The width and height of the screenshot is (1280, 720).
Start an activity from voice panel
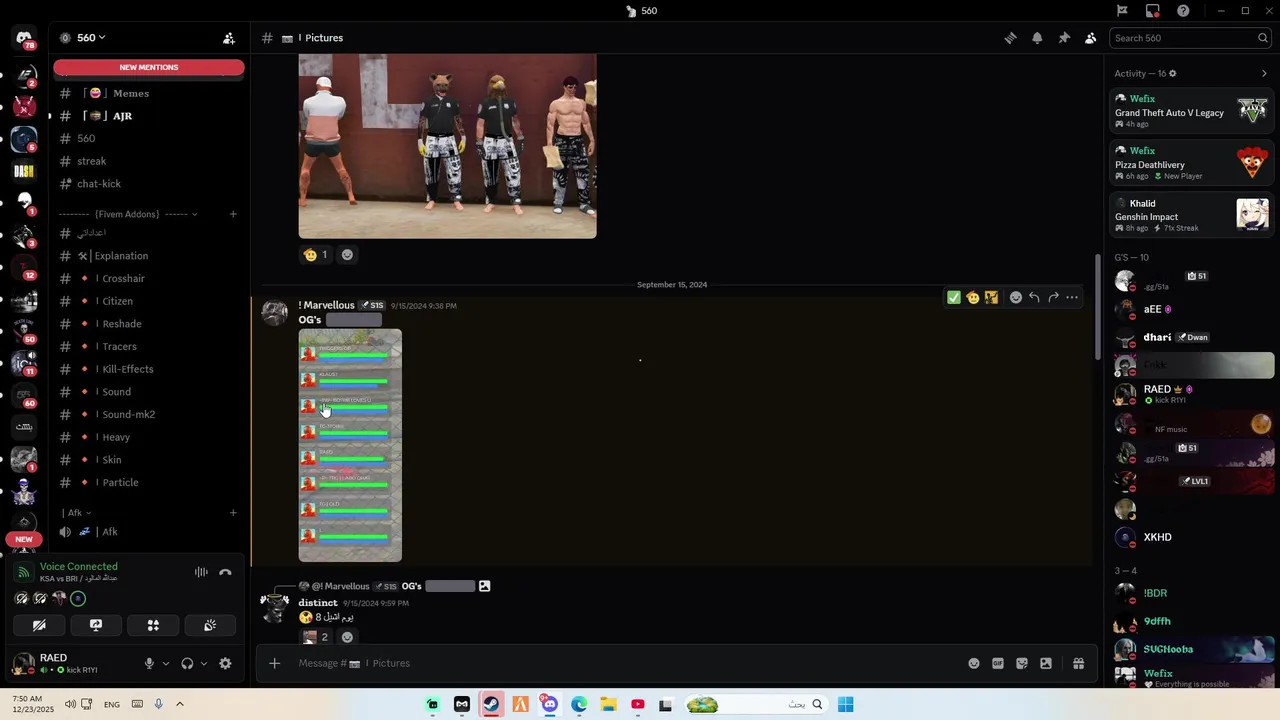(x=153, y=625)
